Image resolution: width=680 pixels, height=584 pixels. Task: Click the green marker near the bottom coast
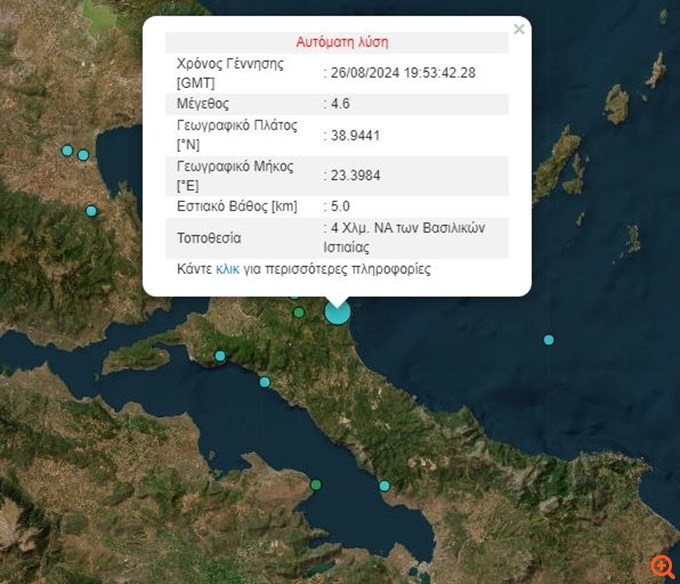pos(316,485)
